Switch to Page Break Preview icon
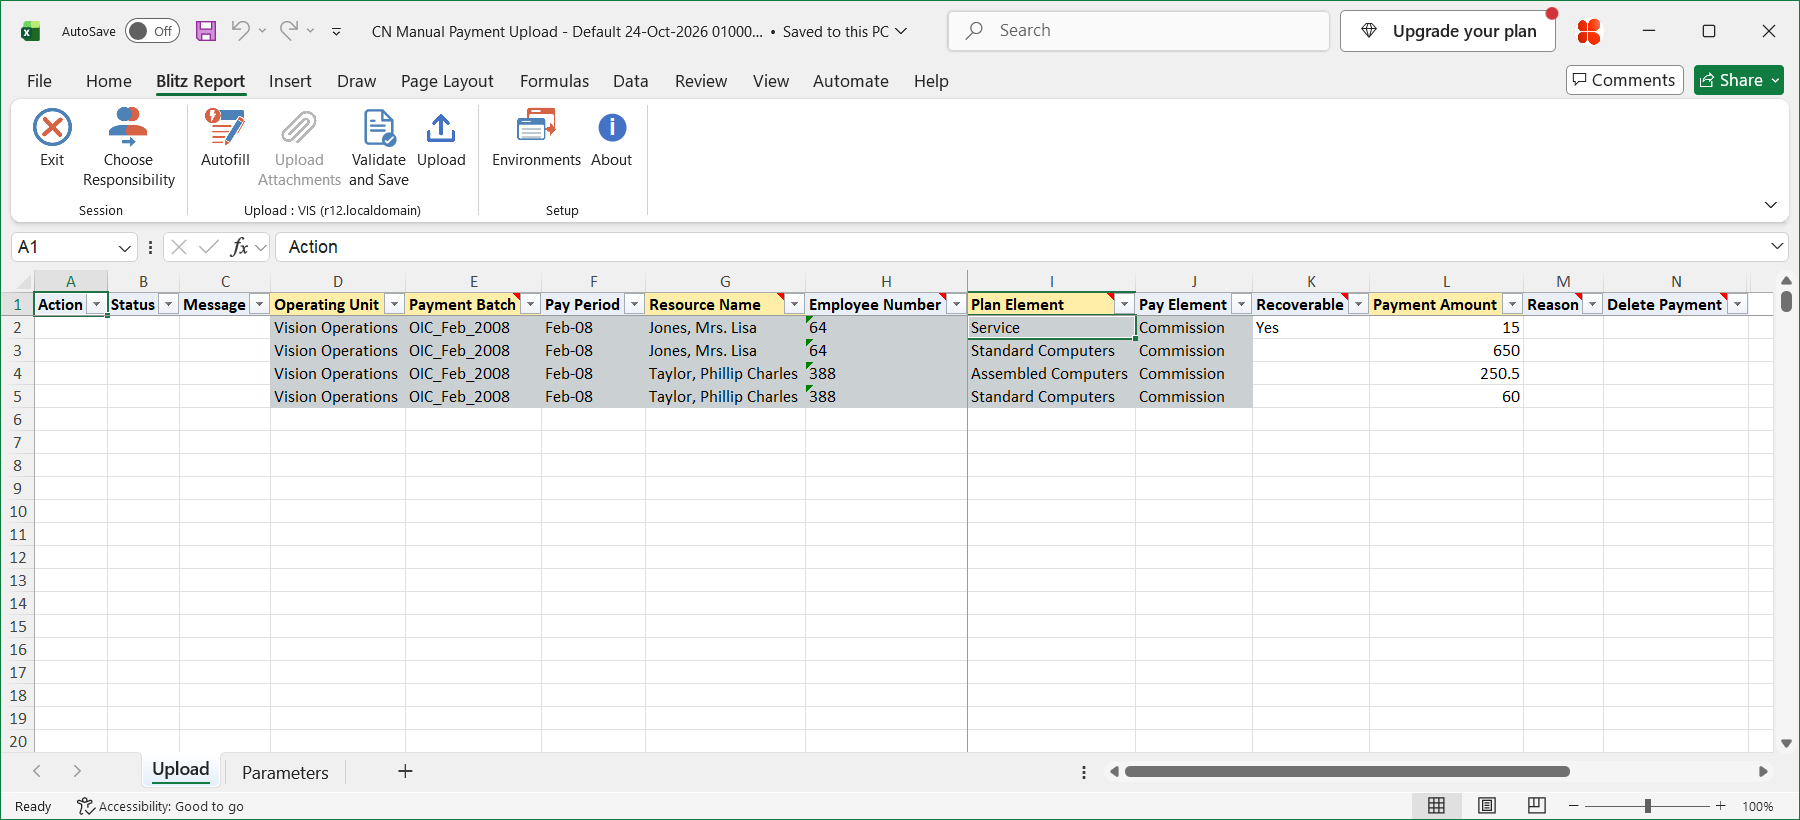Screen dimensions: 1800x820 [x=1537, y=806]
